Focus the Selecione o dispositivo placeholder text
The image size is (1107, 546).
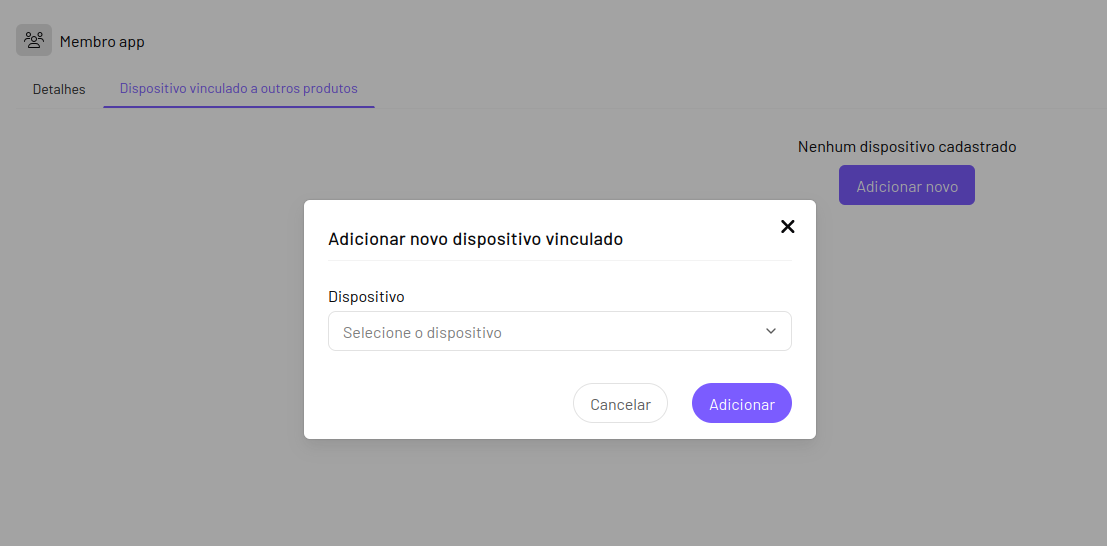[x=422, y=333]
